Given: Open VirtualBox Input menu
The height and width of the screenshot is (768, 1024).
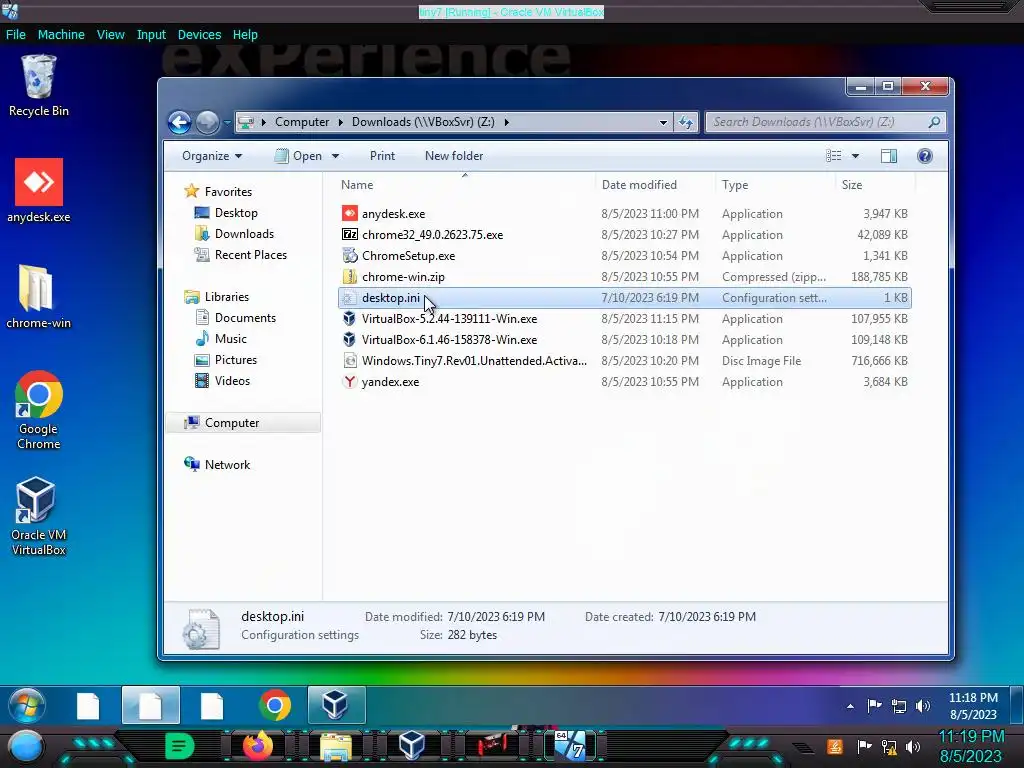Looking at the screenshot, I should point(151,35).
